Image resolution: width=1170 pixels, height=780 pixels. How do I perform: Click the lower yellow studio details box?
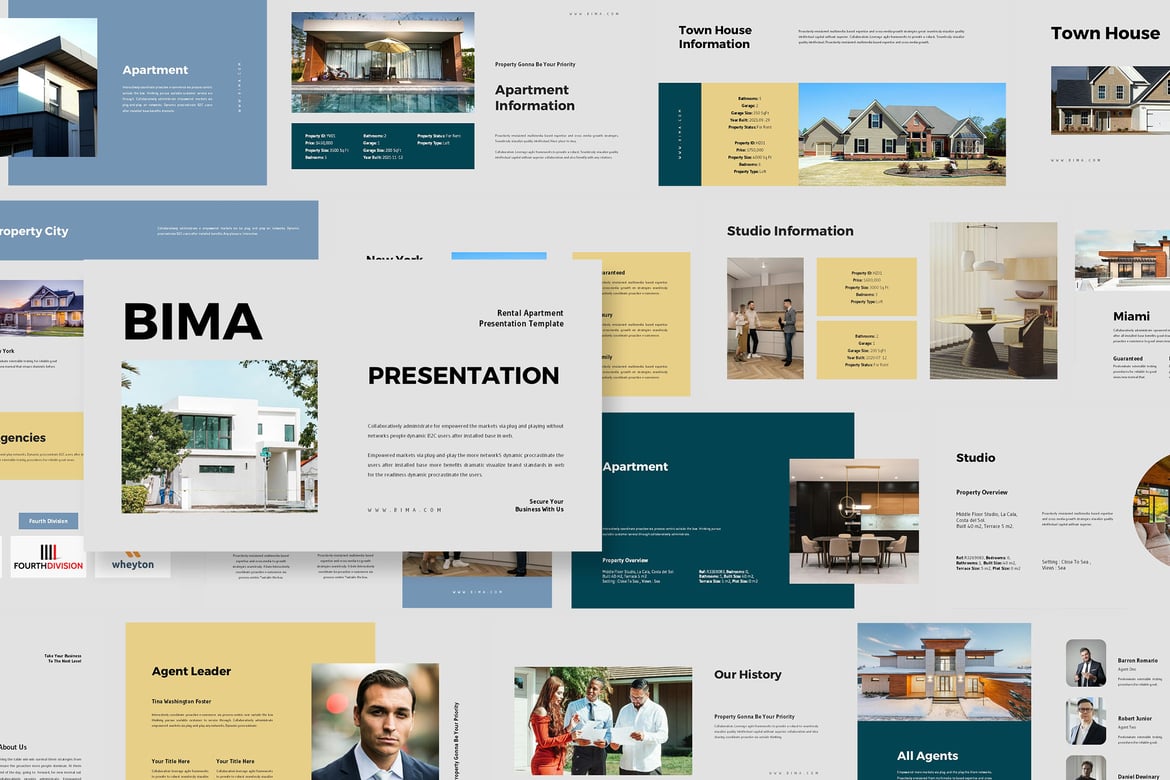click(866, 350)
